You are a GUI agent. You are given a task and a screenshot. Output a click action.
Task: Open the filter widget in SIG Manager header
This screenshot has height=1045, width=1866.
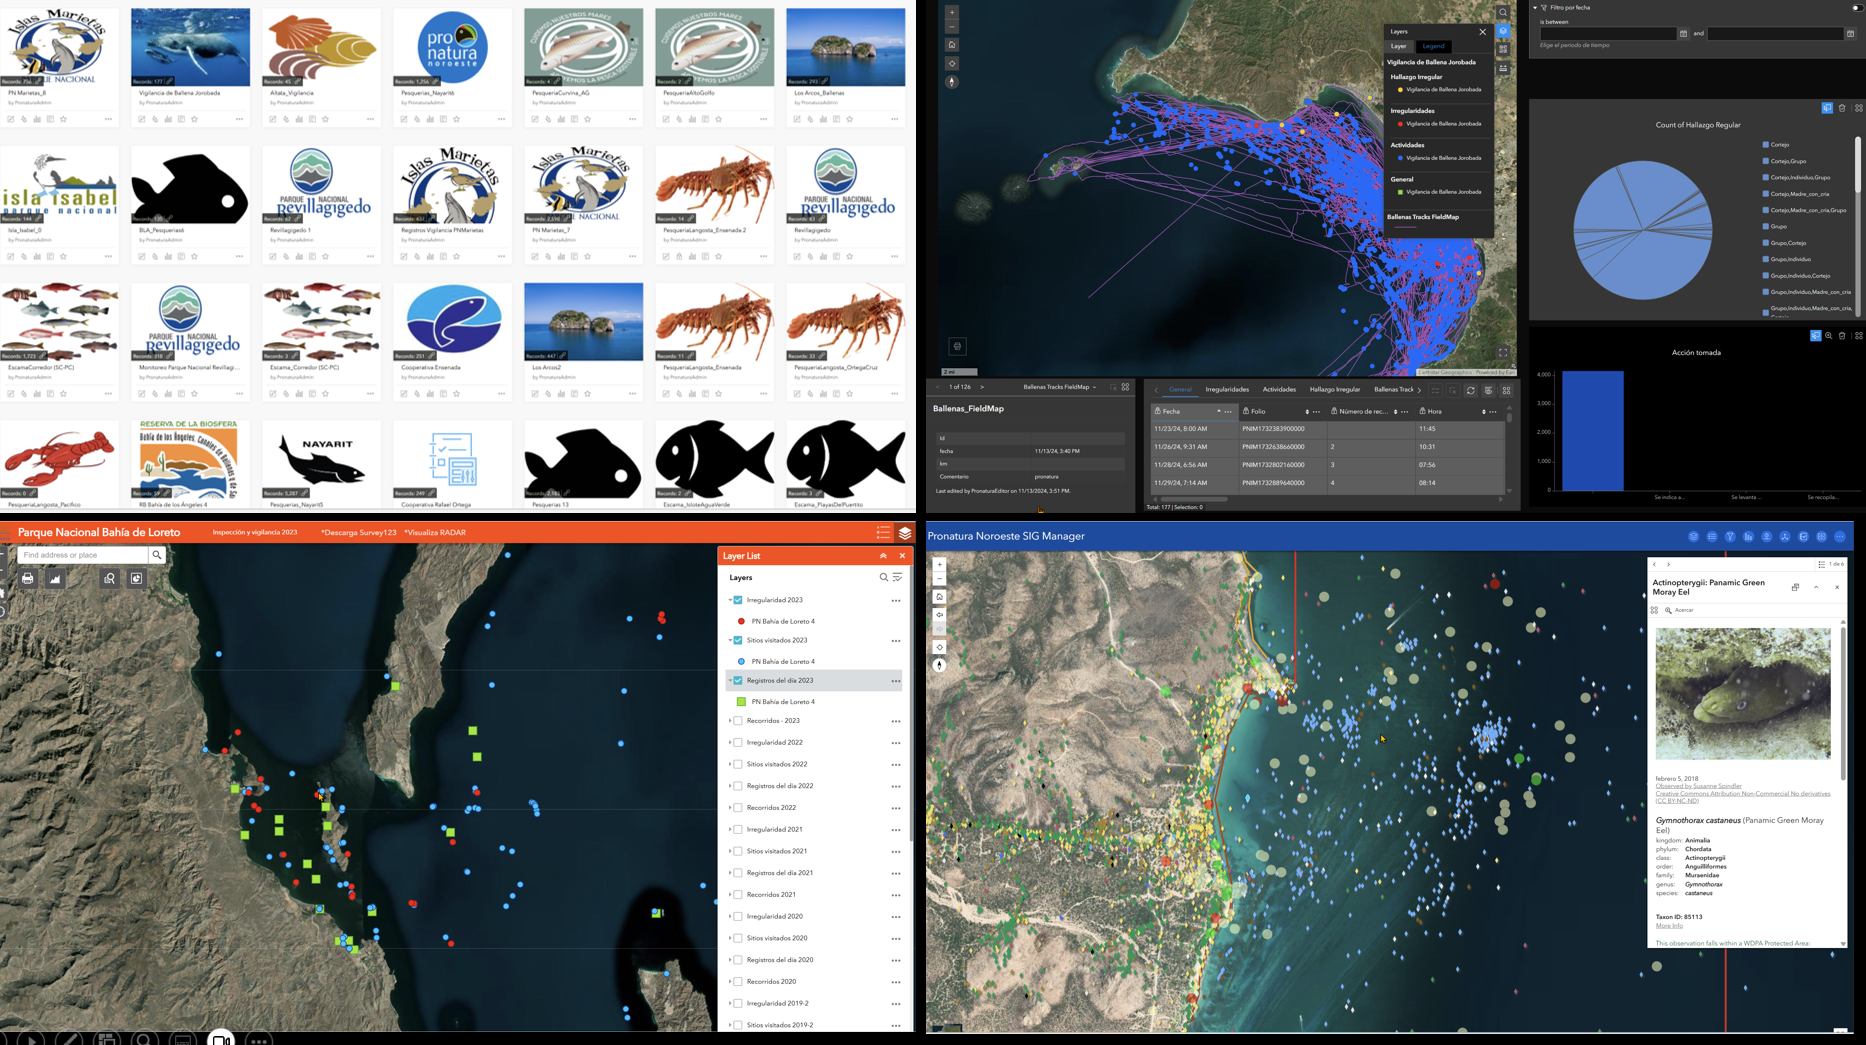(x=1730, y=537)
